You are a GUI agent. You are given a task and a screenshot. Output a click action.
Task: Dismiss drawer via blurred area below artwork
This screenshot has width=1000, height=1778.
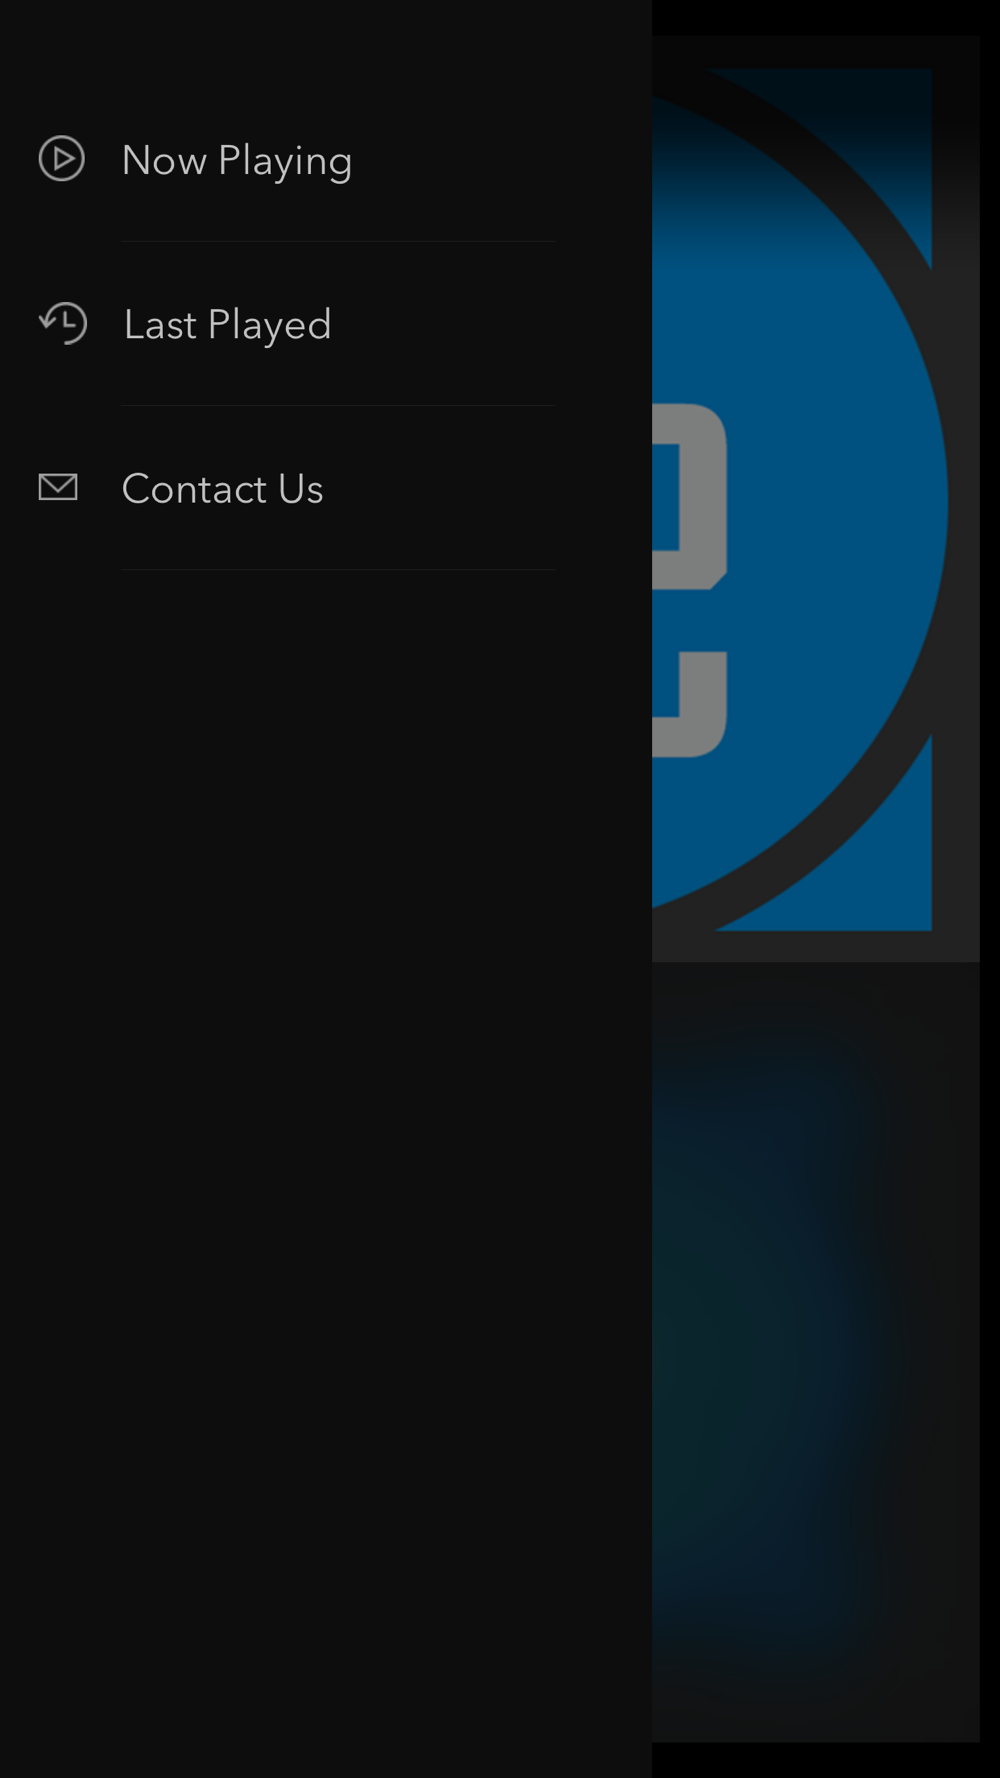click(815, 1352)
